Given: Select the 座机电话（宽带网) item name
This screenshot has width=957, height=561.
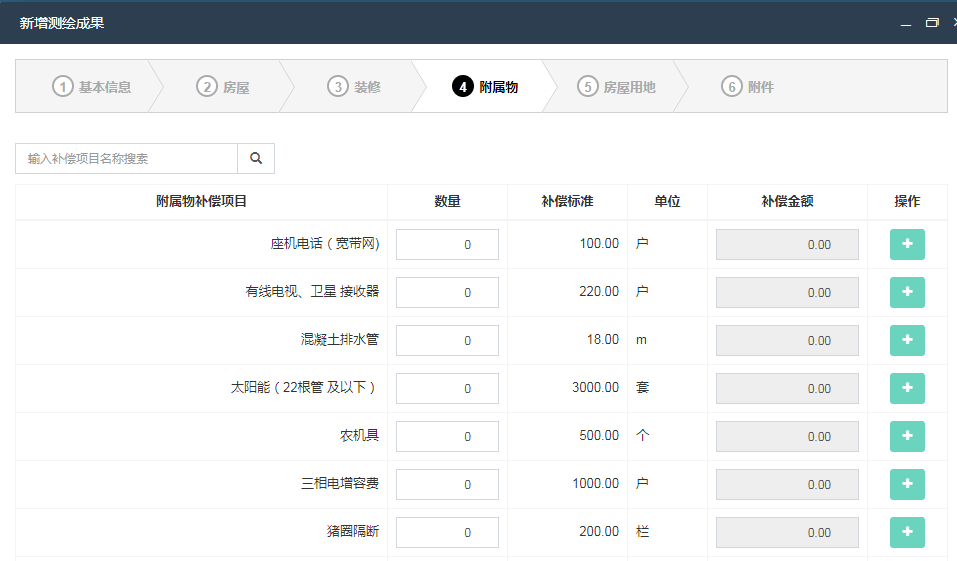Looking at the screenshot, I should 325,244.
